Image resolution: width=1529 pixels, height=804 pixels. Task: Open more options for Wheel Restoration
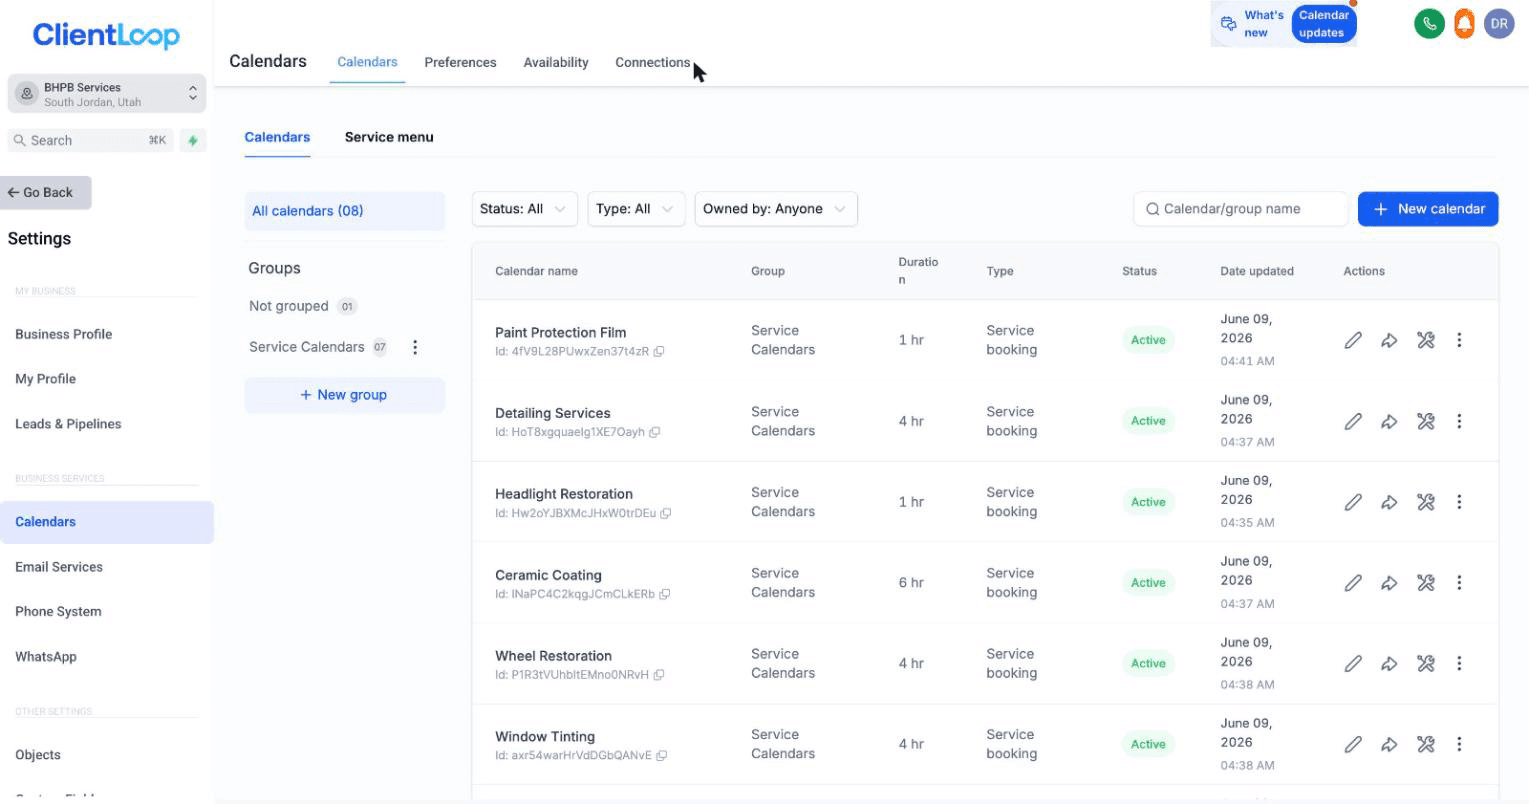click(1459, 663)
